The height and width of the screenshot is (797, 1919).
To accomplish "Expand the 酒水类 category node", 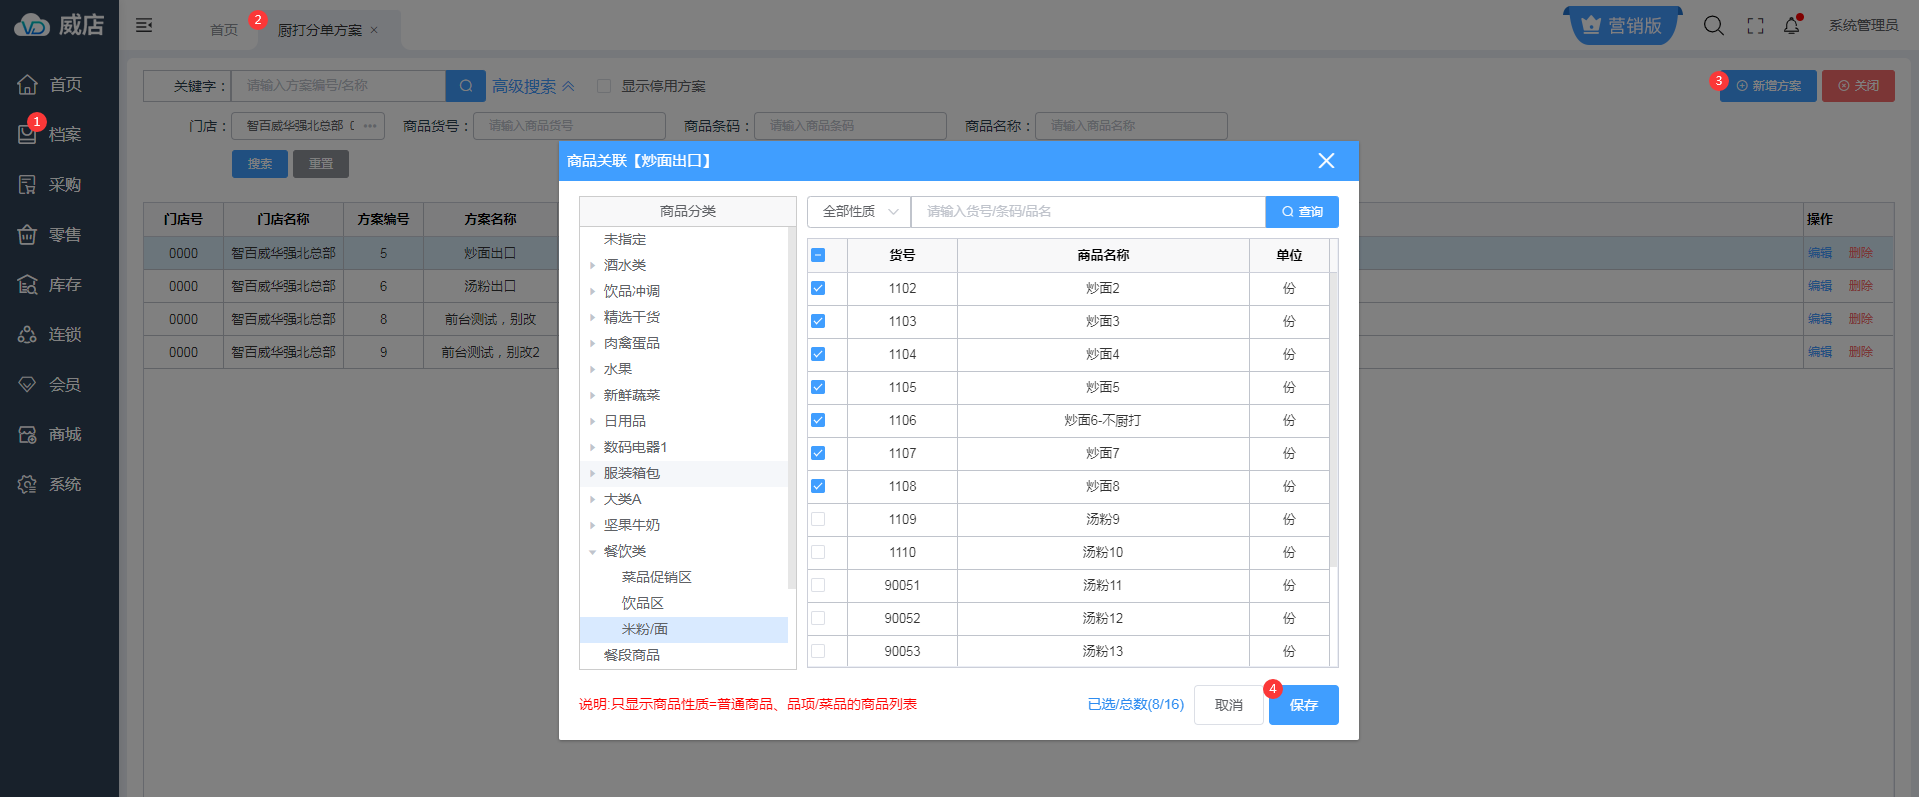I will pos(592,266).
